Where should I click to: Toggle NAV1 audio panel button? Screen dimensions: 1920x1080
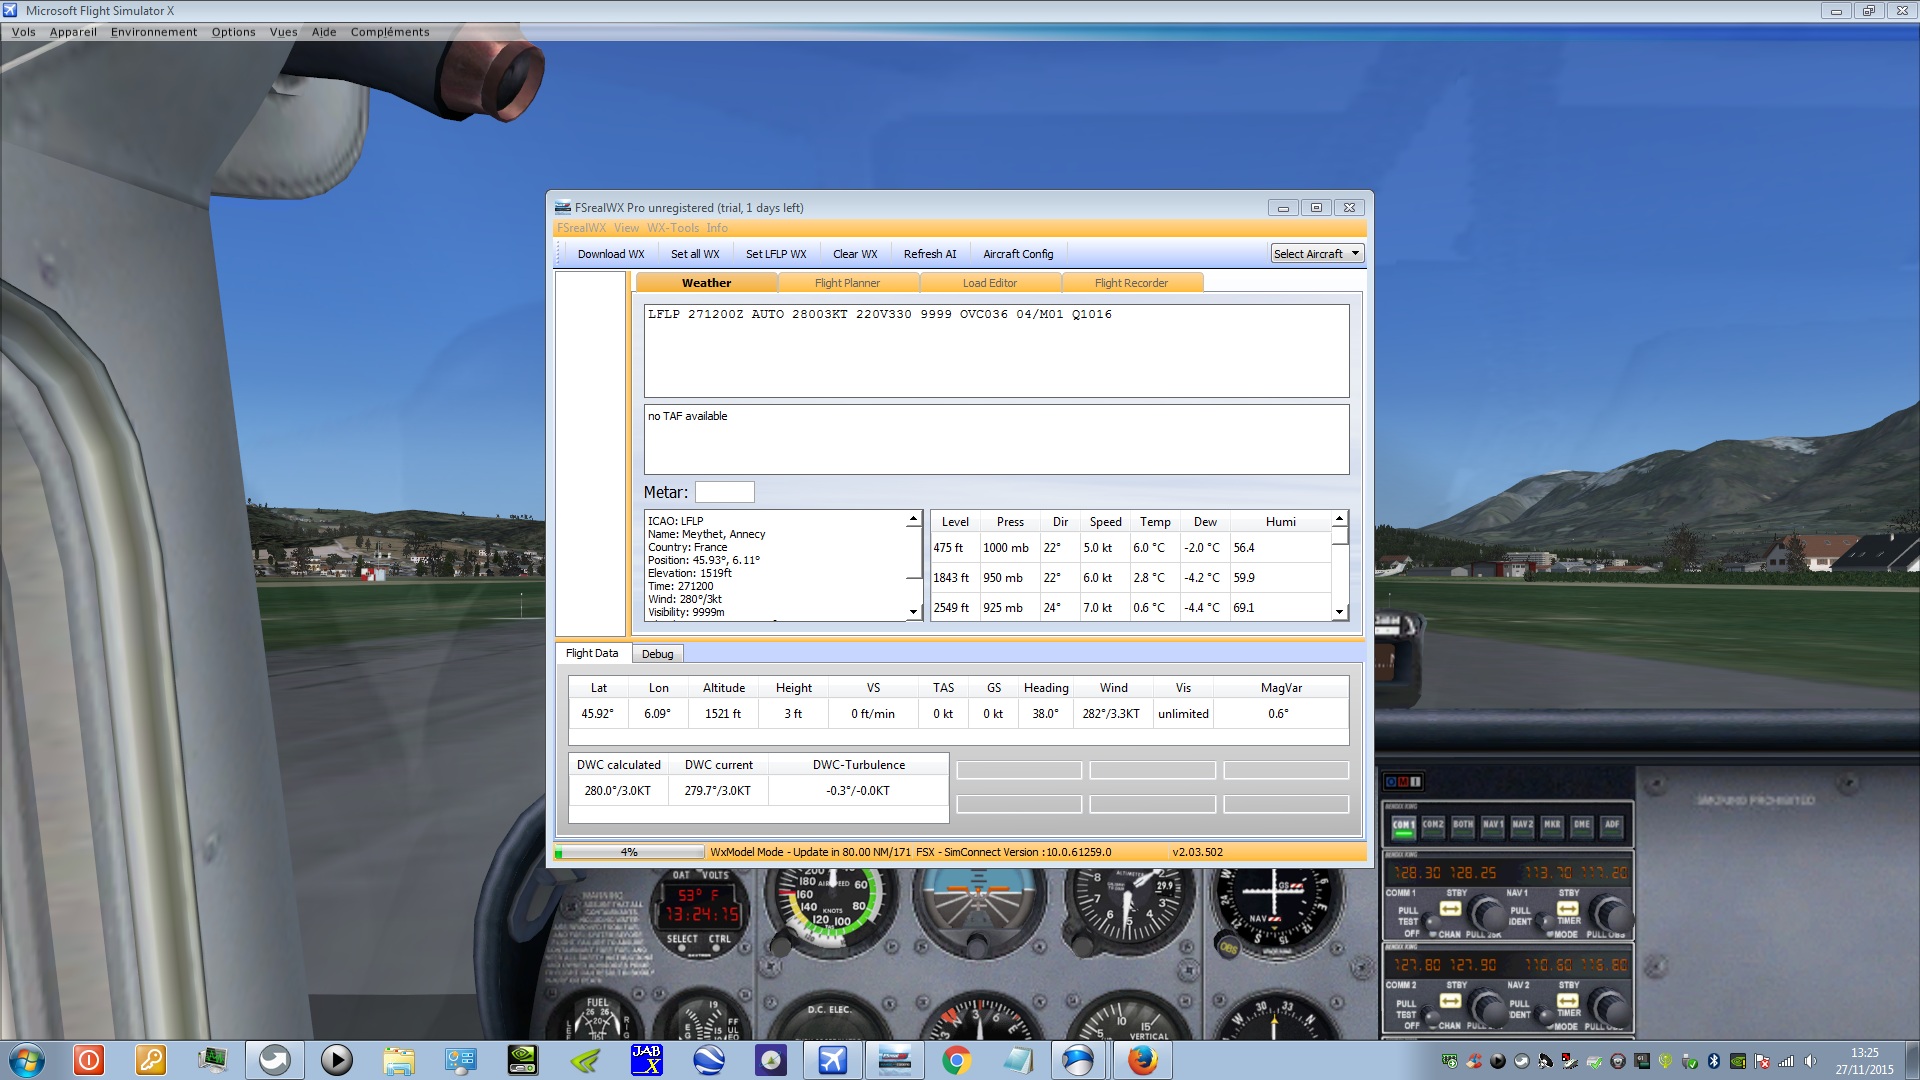click(x=1493, y=826)
